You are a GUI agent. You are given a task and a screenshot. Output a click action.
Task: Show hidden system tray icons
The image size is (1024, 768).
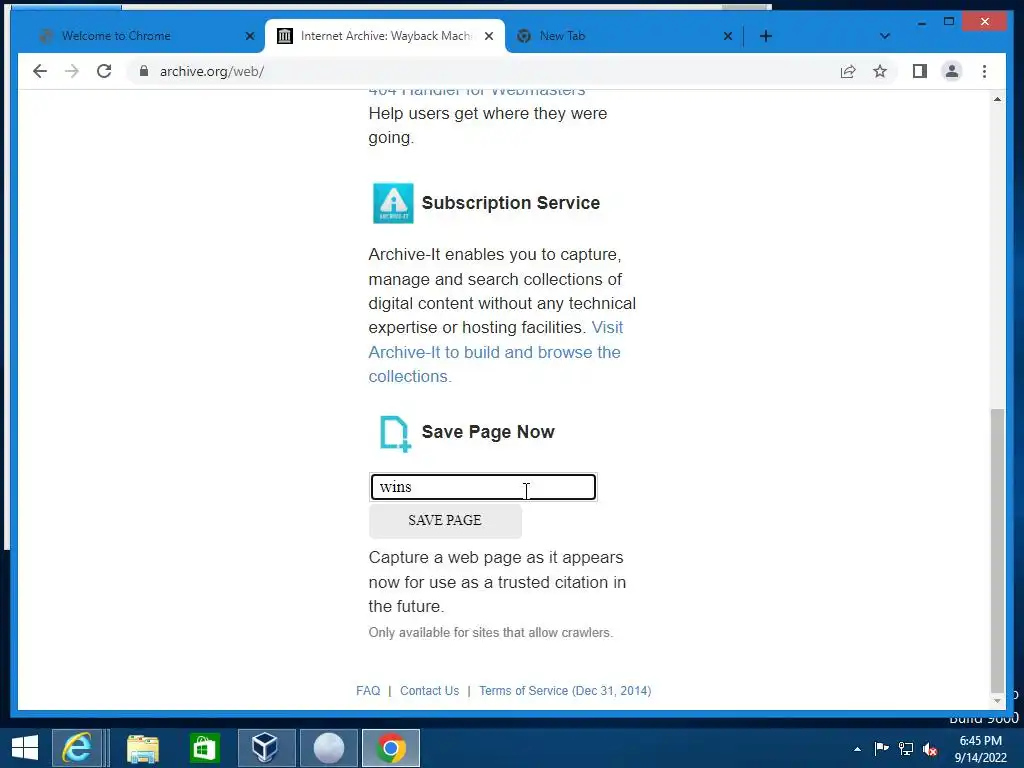click(x=857, y=749)
